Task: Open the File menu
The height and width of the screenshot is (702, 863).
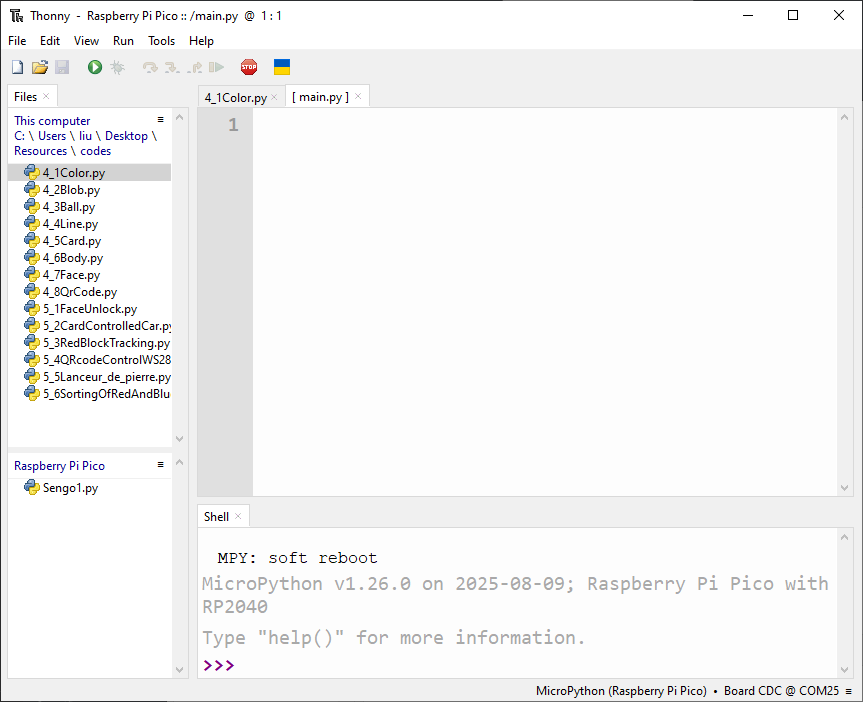Action: pyautogui.click(x=17, y=41)
